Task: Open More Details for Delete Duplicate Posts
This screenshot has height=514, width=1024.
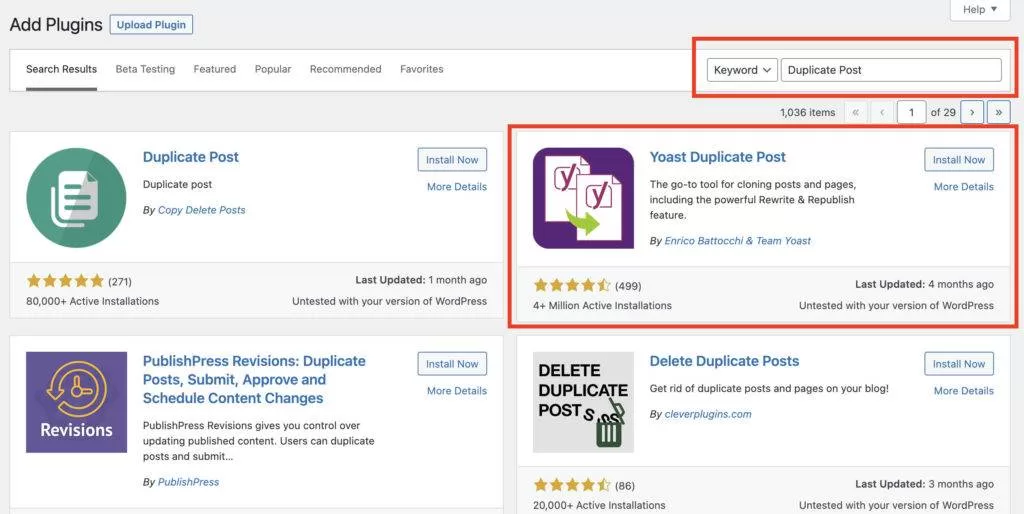Action: tap(963, 391)
